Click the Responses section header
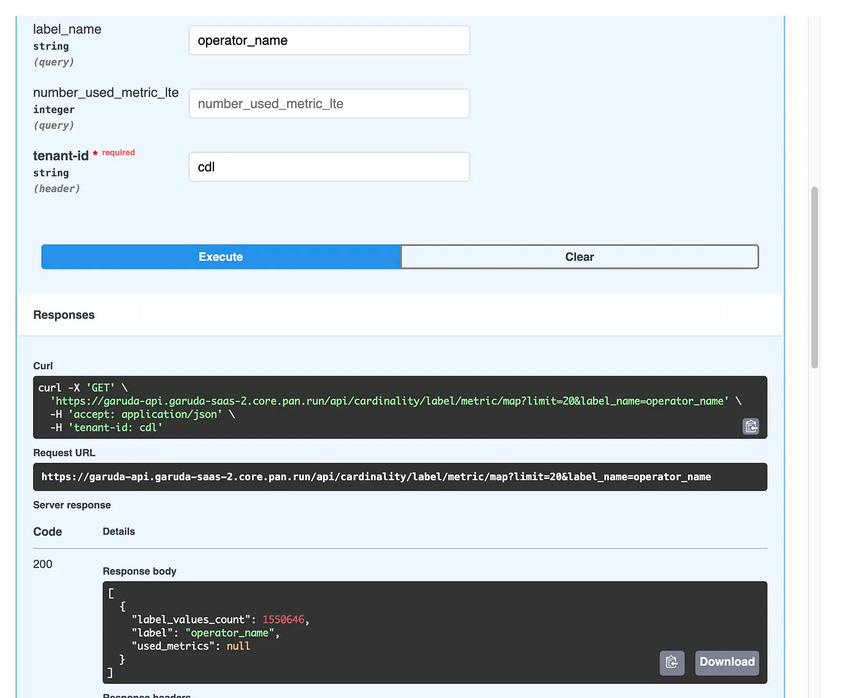This screenshot has width=856, height=698. pyautogui.click(x=64, y=315)
